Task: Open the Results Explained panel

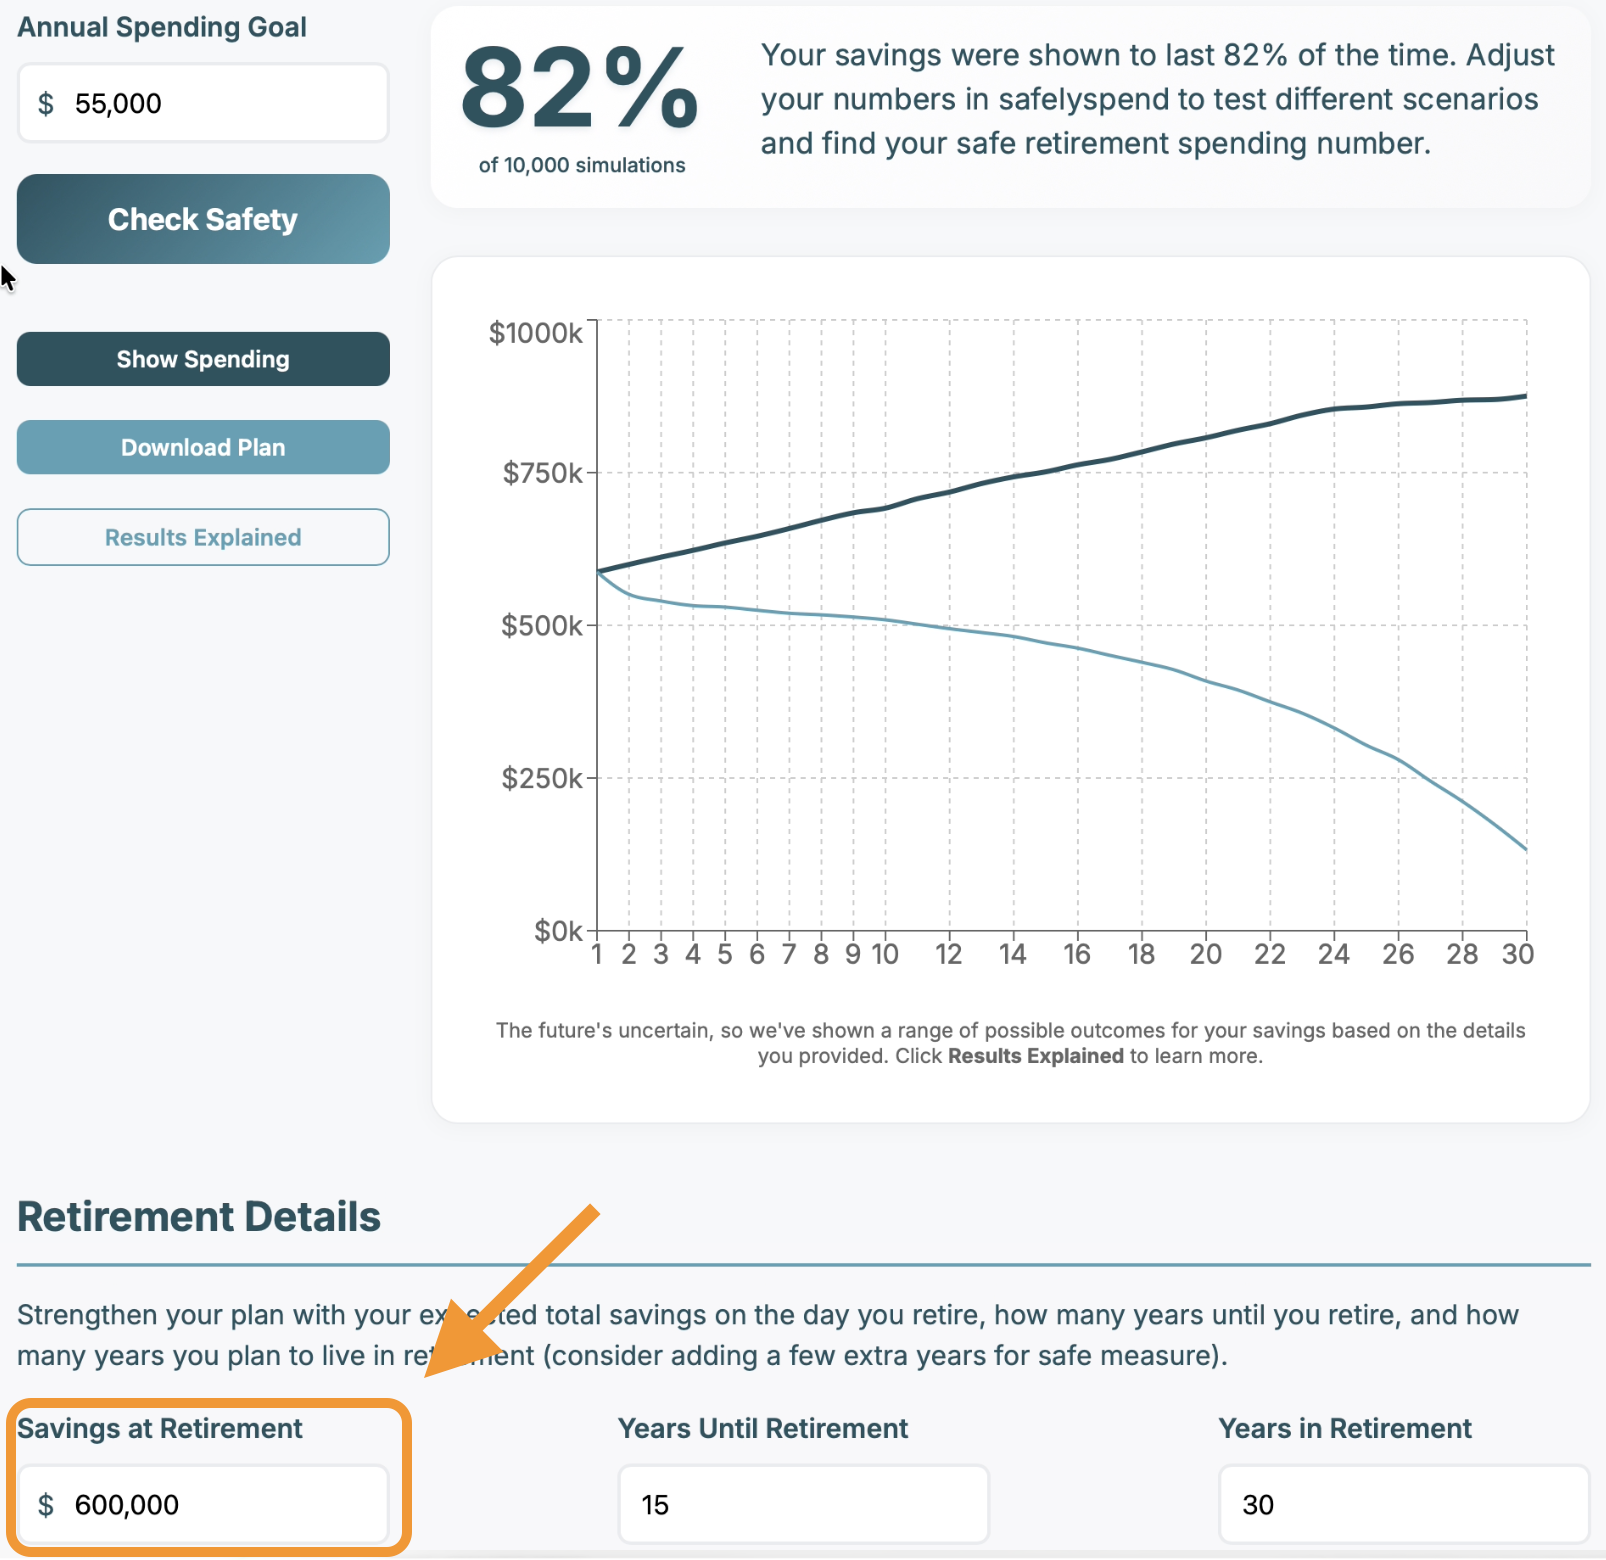Action: tap(203, 537)
